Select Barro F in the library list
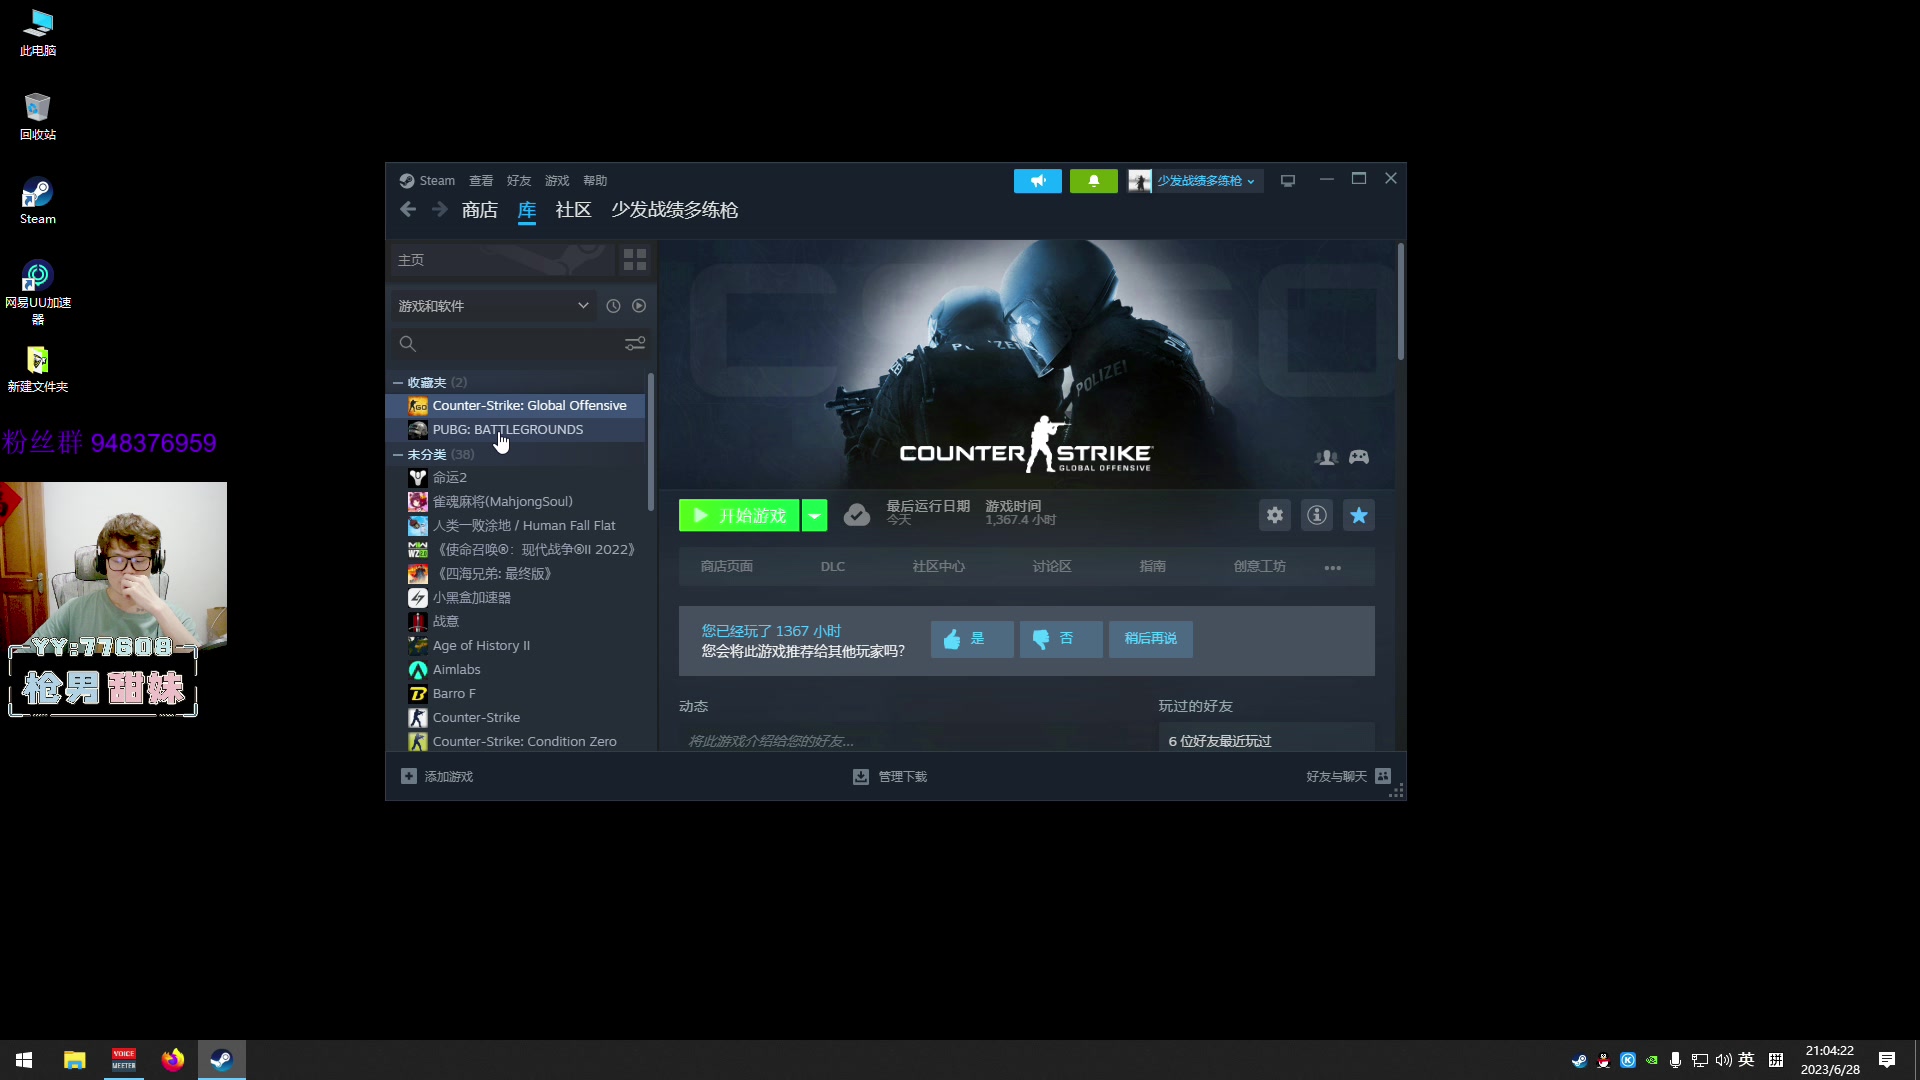Screen dimensions: 1920x1080 click(x=516, y=694)
